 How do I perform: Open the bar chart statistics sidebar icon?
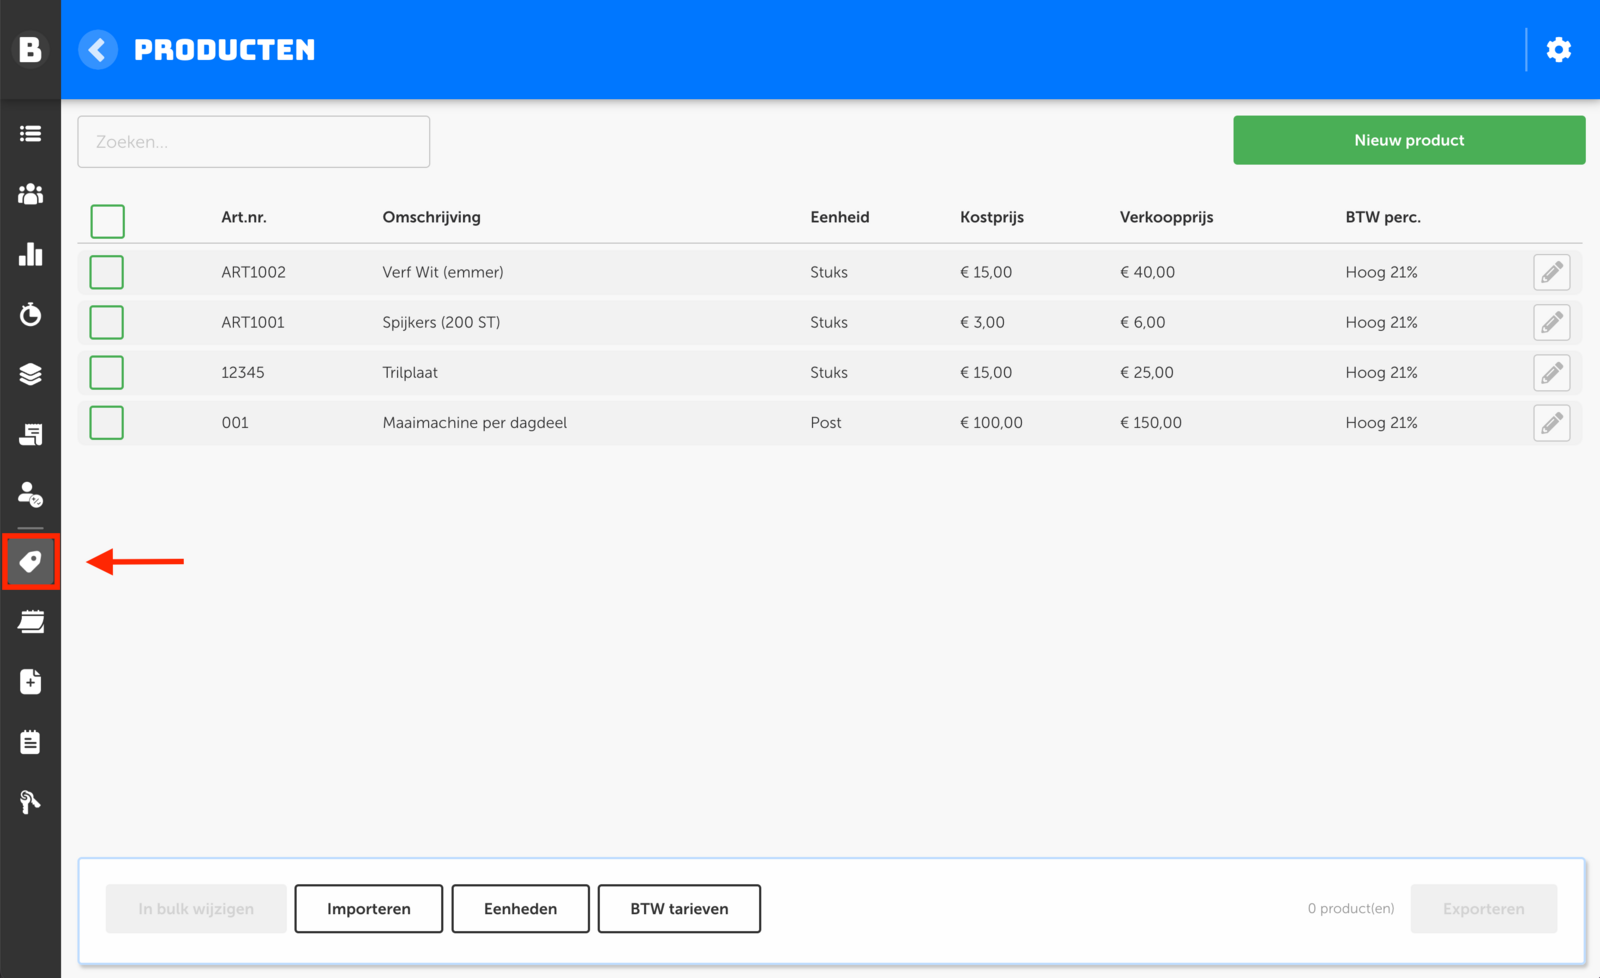[31, 254]
